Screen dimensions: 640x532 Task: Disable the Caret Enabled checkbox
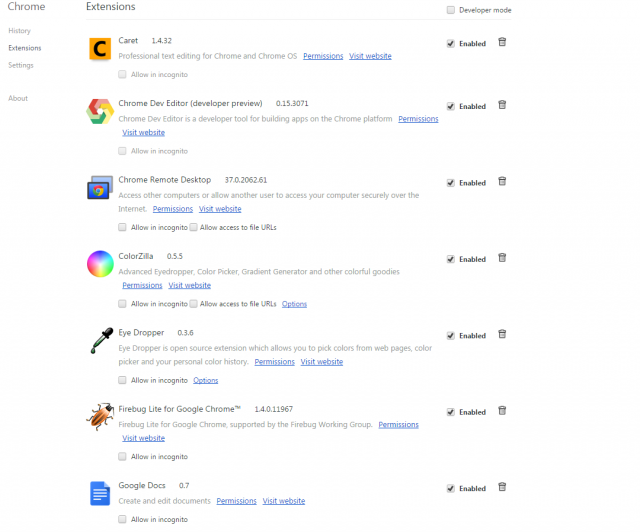pyautogui.click(x=451, y=43)
